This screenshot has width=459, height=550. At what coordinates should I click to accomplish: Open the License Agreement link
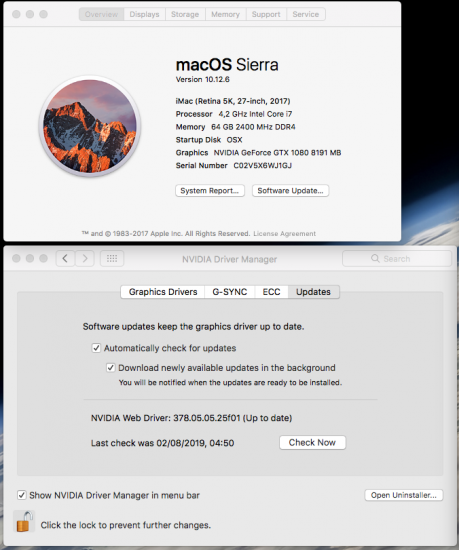(x=284, y=234)
